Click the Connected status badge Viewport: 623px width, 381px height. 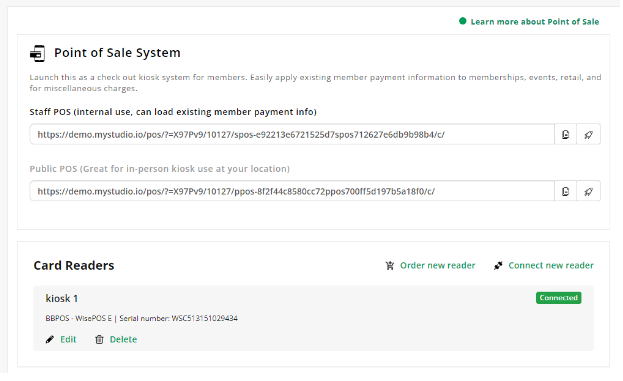(x=558, y=298)
